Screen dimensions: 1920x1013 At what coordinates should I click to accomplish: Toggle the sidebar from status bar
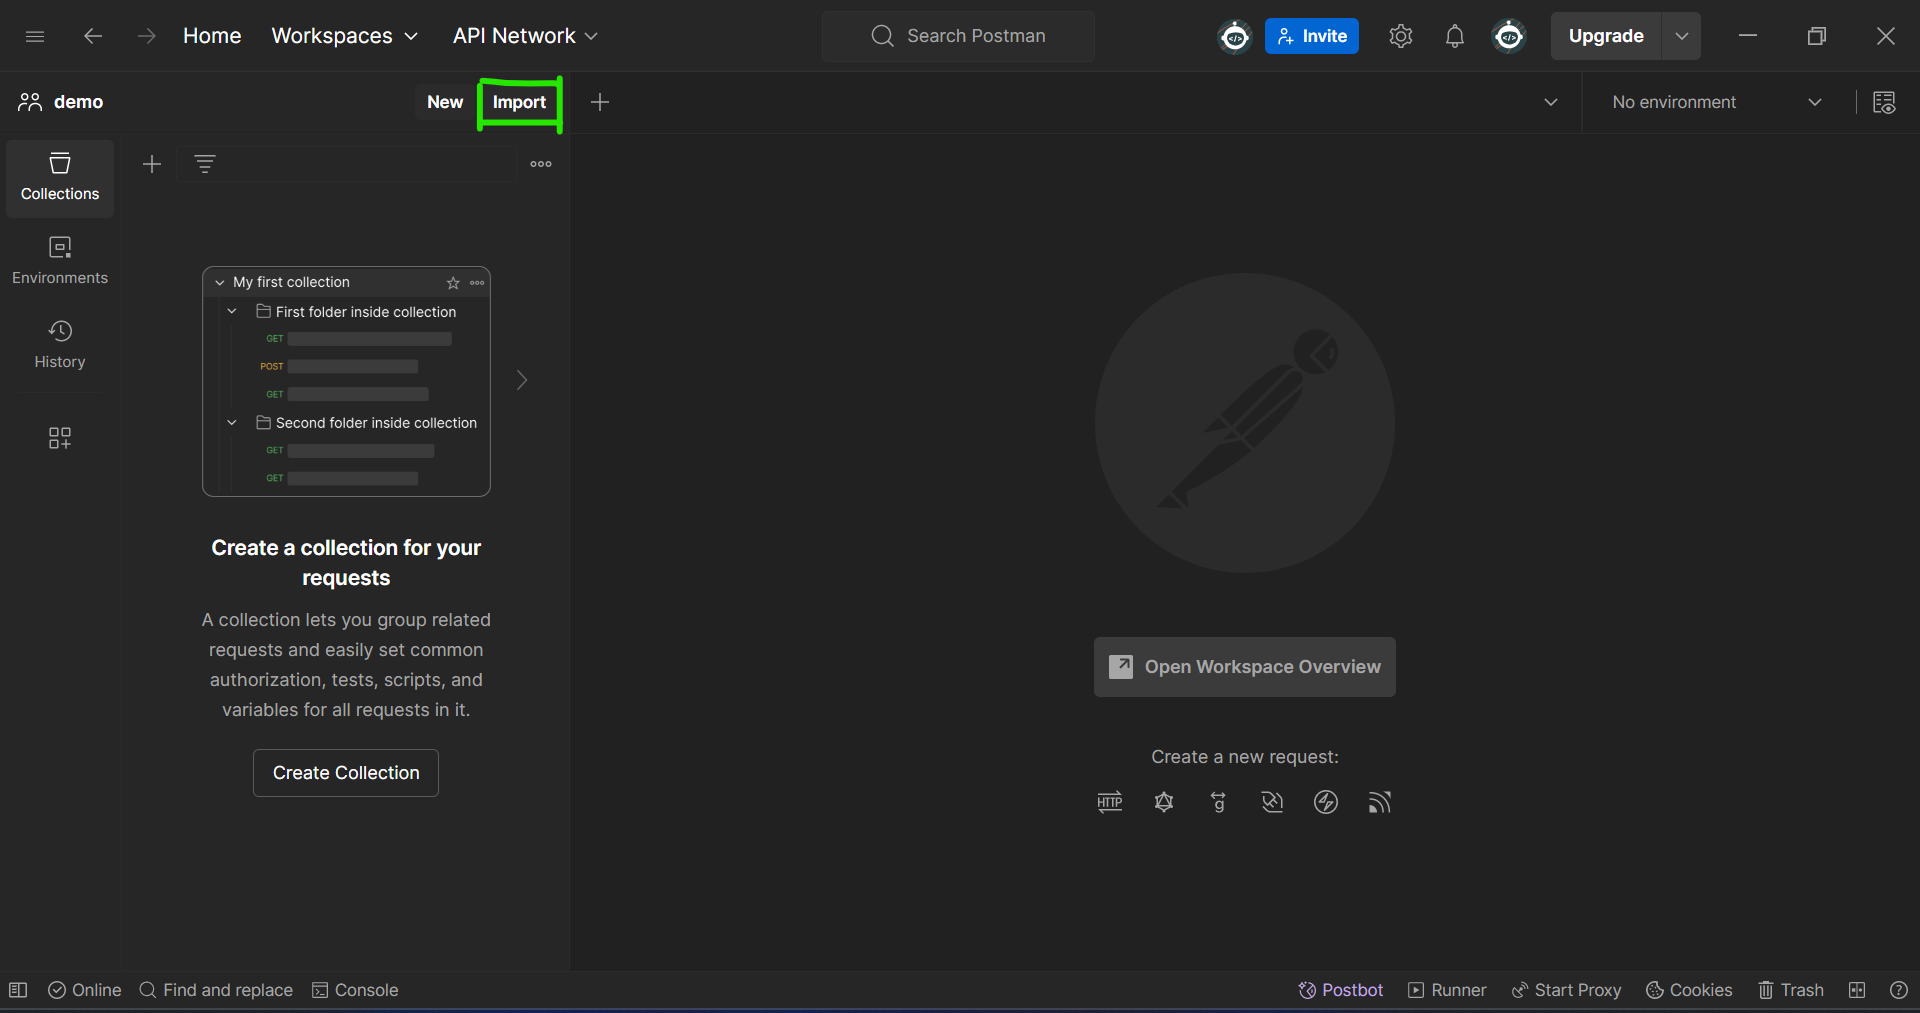pos(18,990)
